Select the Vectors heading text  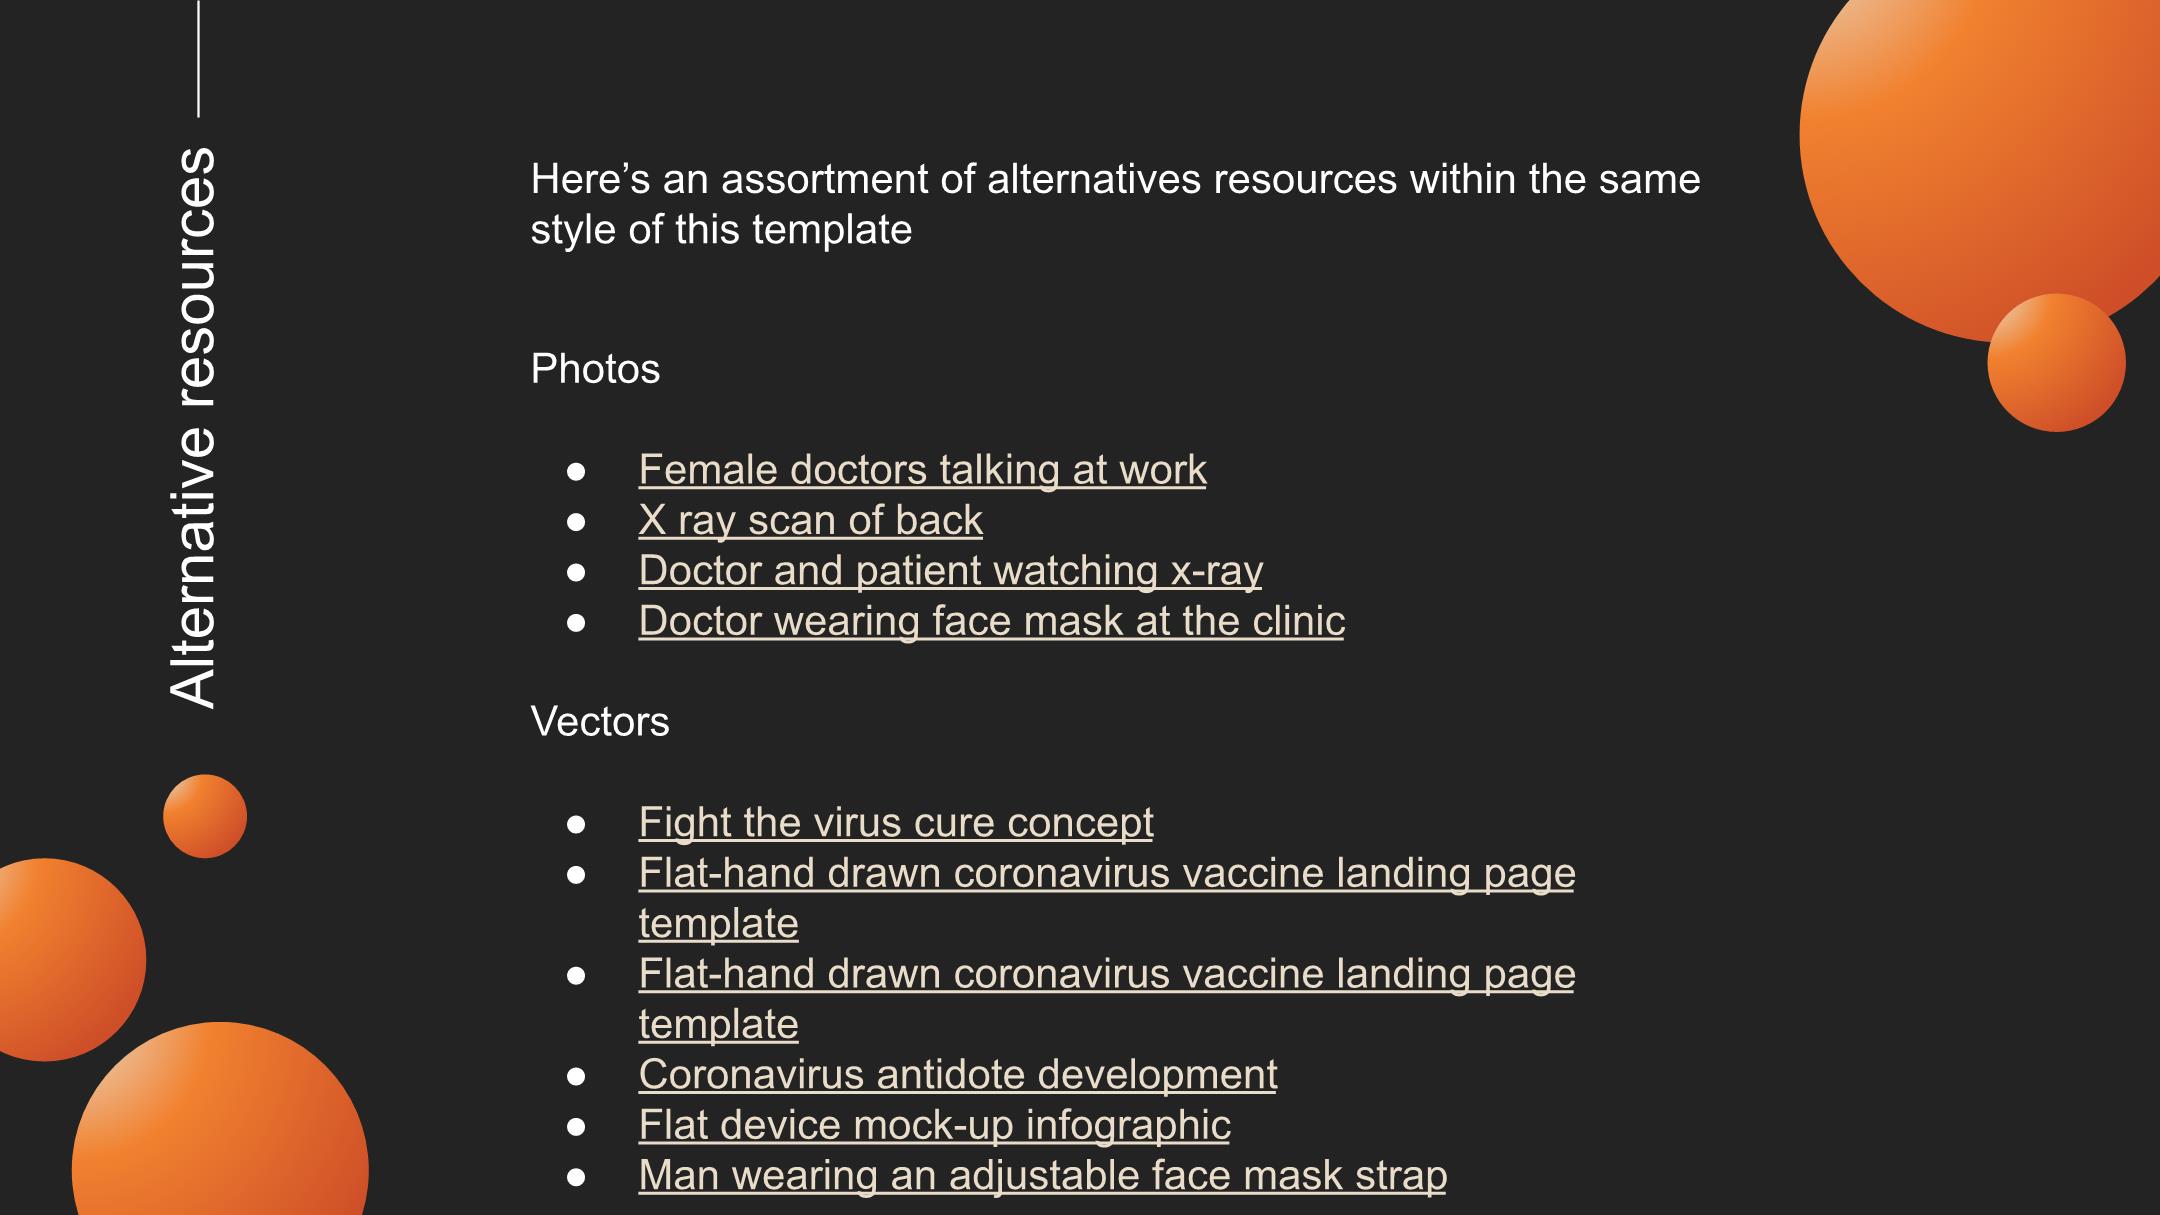600,722
